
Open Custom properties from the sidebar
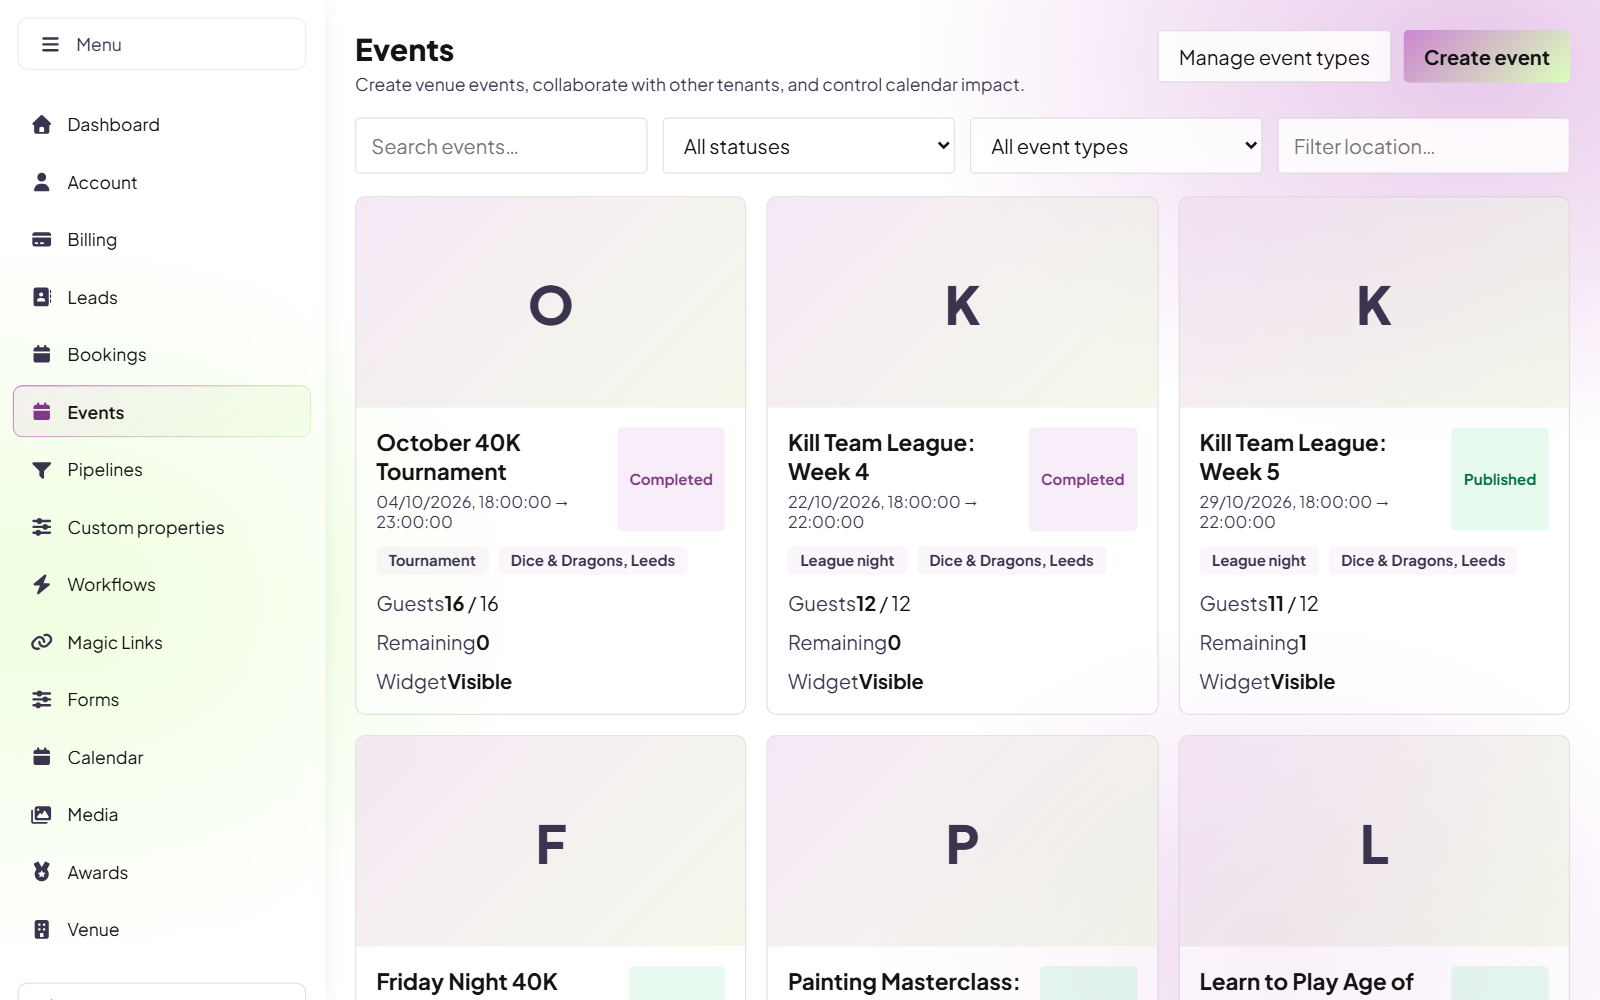[162, 527]
